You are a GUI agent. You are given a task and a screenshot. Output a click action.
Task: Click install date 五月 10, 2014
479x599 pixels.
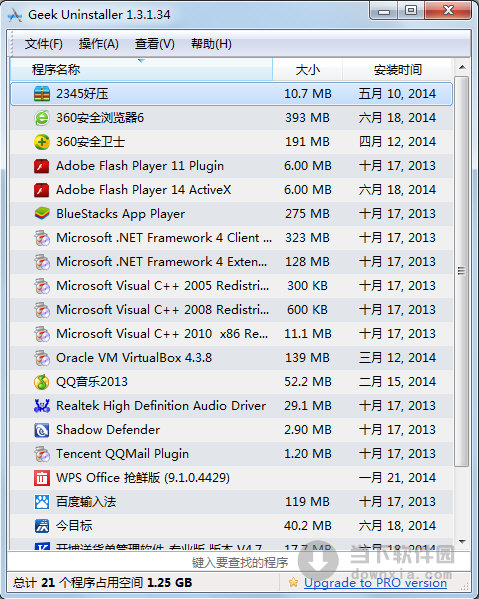pyautogui.click(x=397, y=94)
